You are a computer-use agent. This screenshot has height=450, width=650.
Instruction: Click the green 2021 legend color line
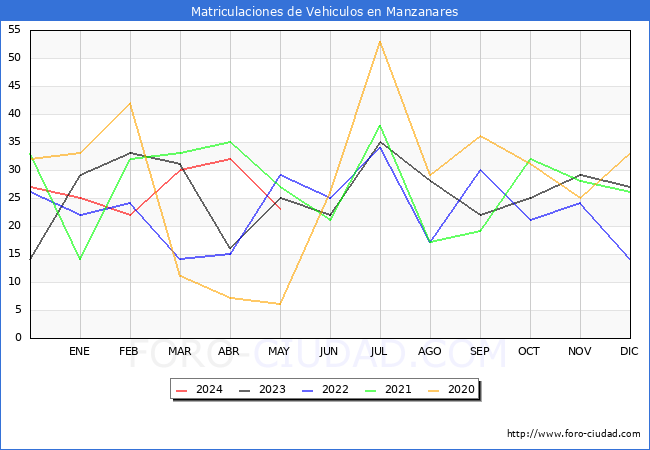click(371, 390)
